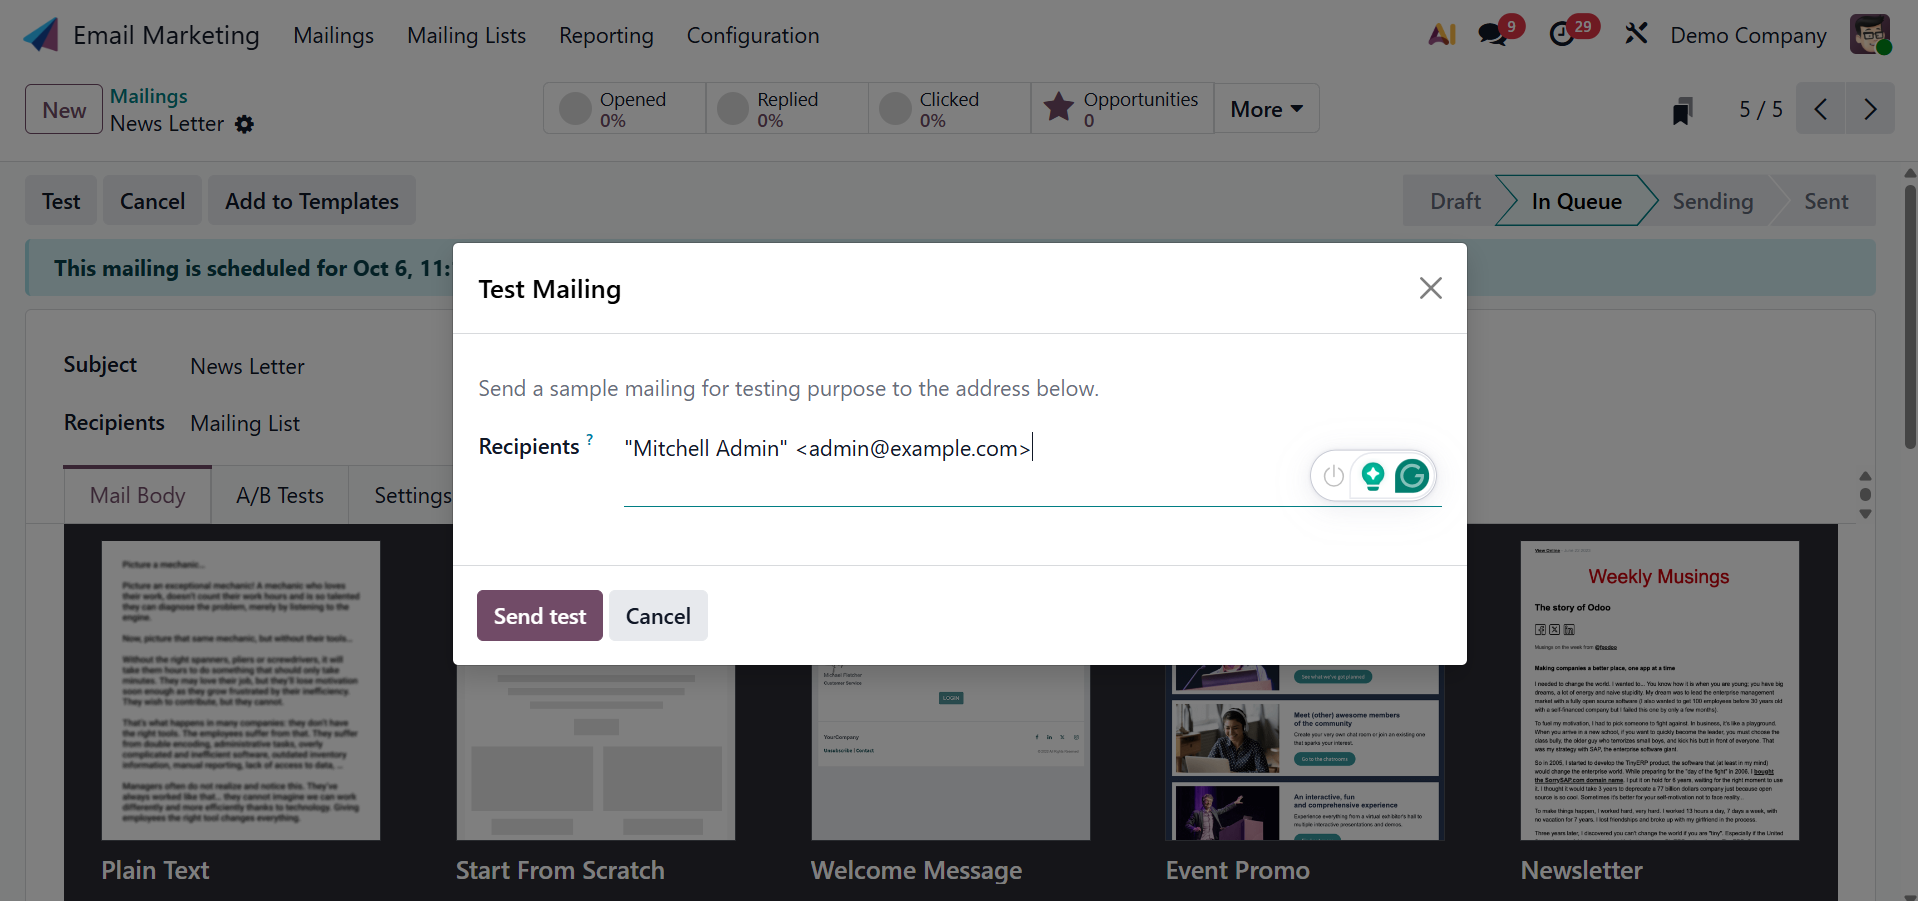Go to the next mailing record

pyautogui.click(x=1870, y=109)
